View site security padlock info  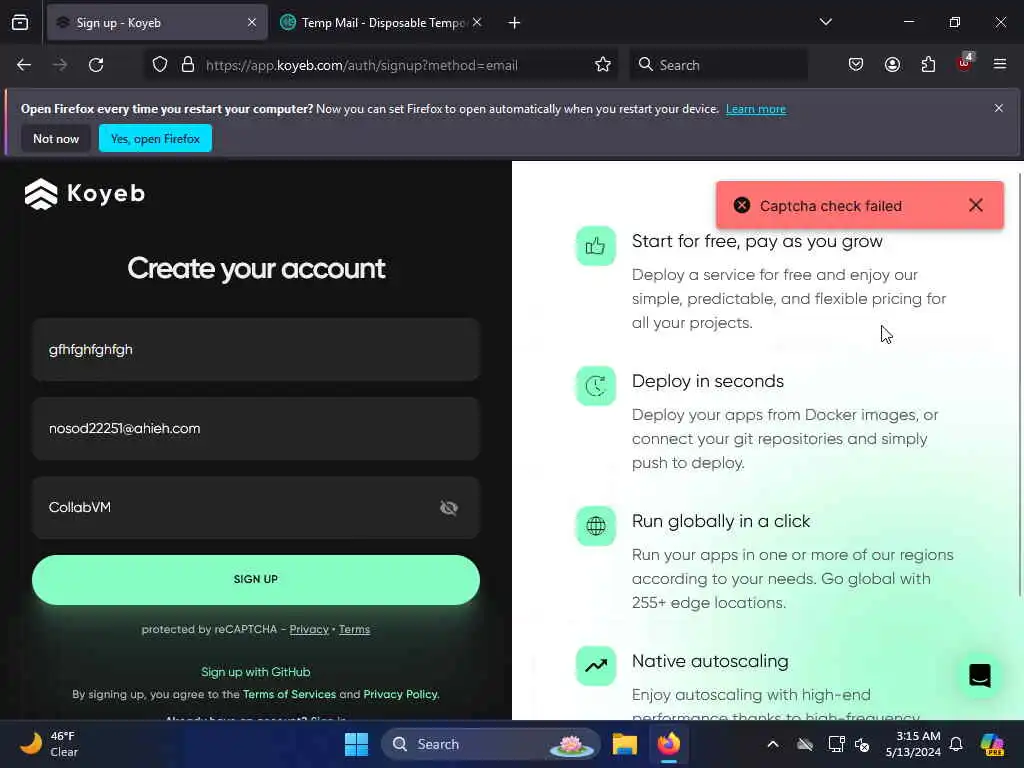[x=188, y=65]
